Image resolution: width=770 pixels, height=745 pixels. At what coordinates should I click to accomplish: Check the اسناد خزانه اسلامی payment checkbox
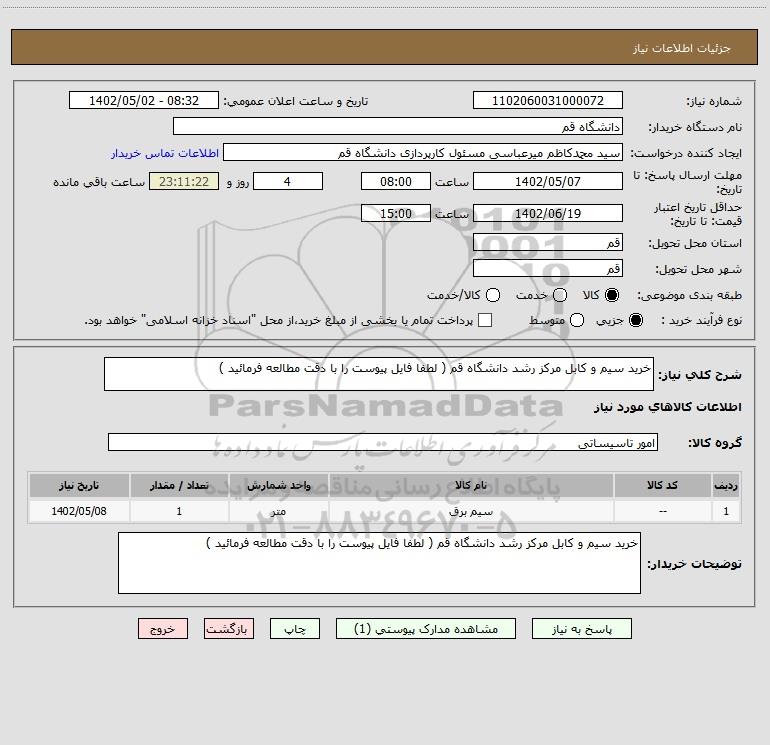(x=485, y=320)
